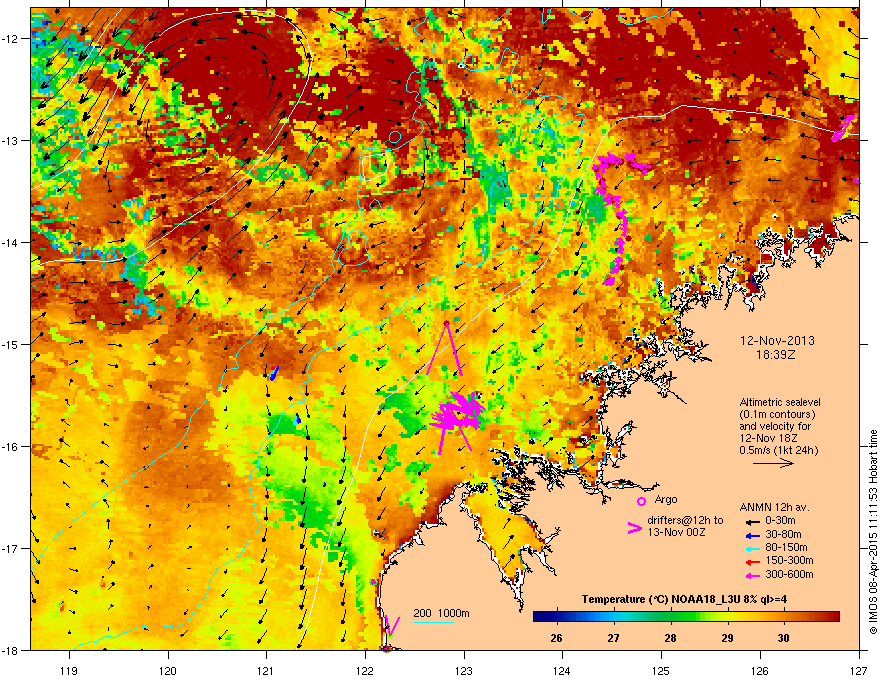Click the '-15' latitude axis label
The image size is (880, 680).
[11, 344]
